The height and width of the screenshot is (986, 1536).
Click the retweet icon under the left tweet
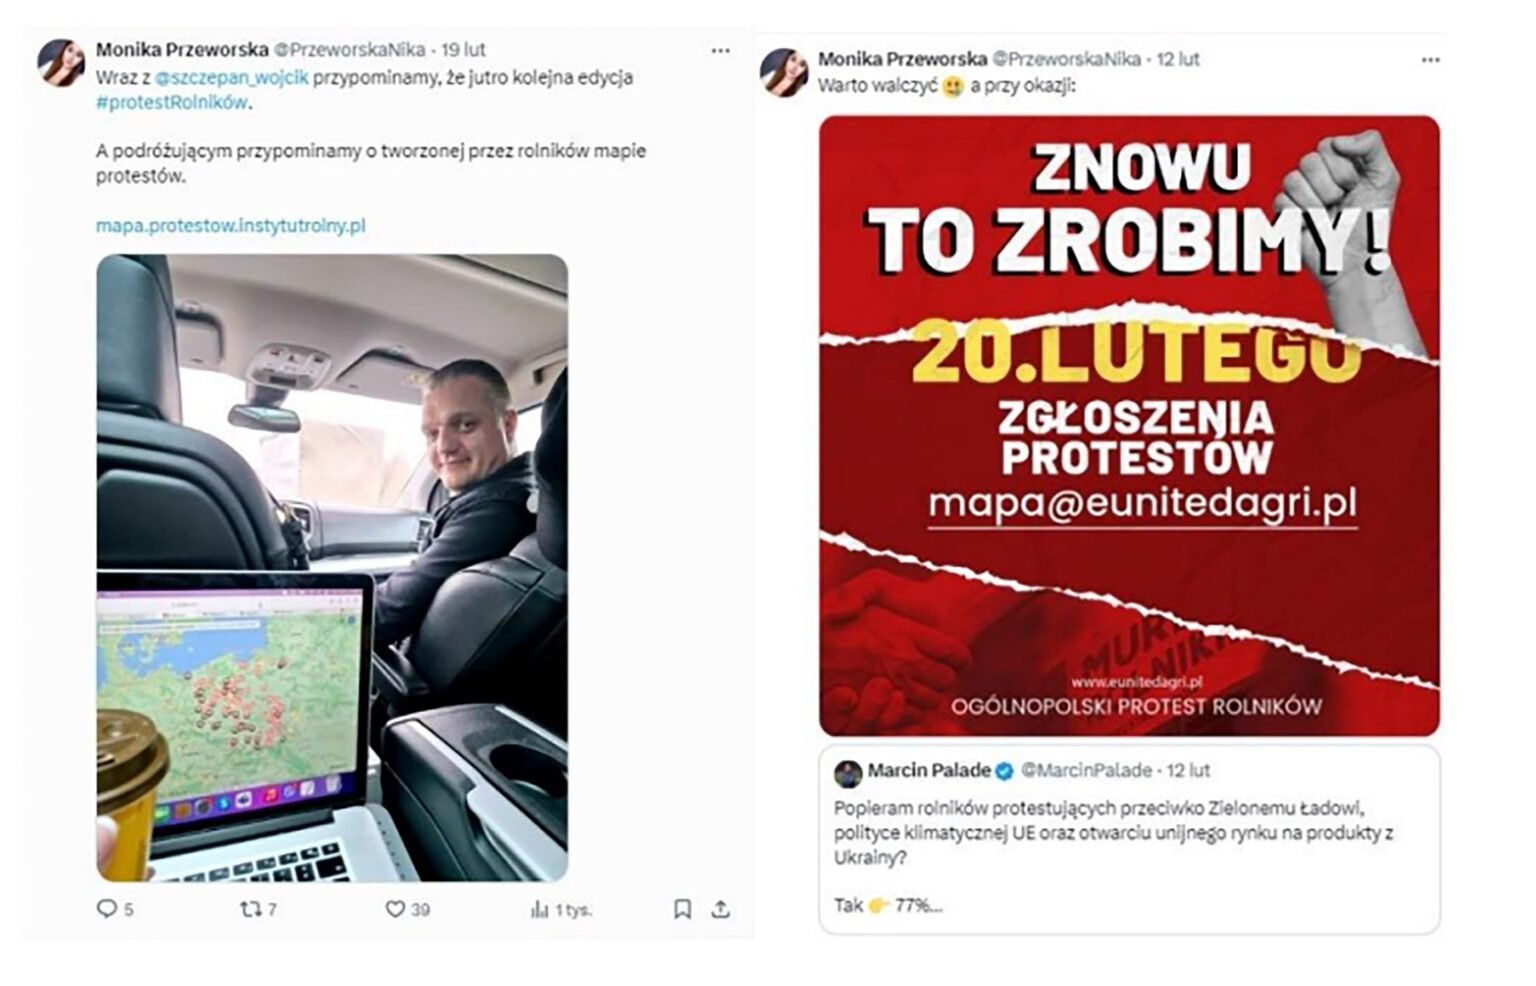pos(250,909)
